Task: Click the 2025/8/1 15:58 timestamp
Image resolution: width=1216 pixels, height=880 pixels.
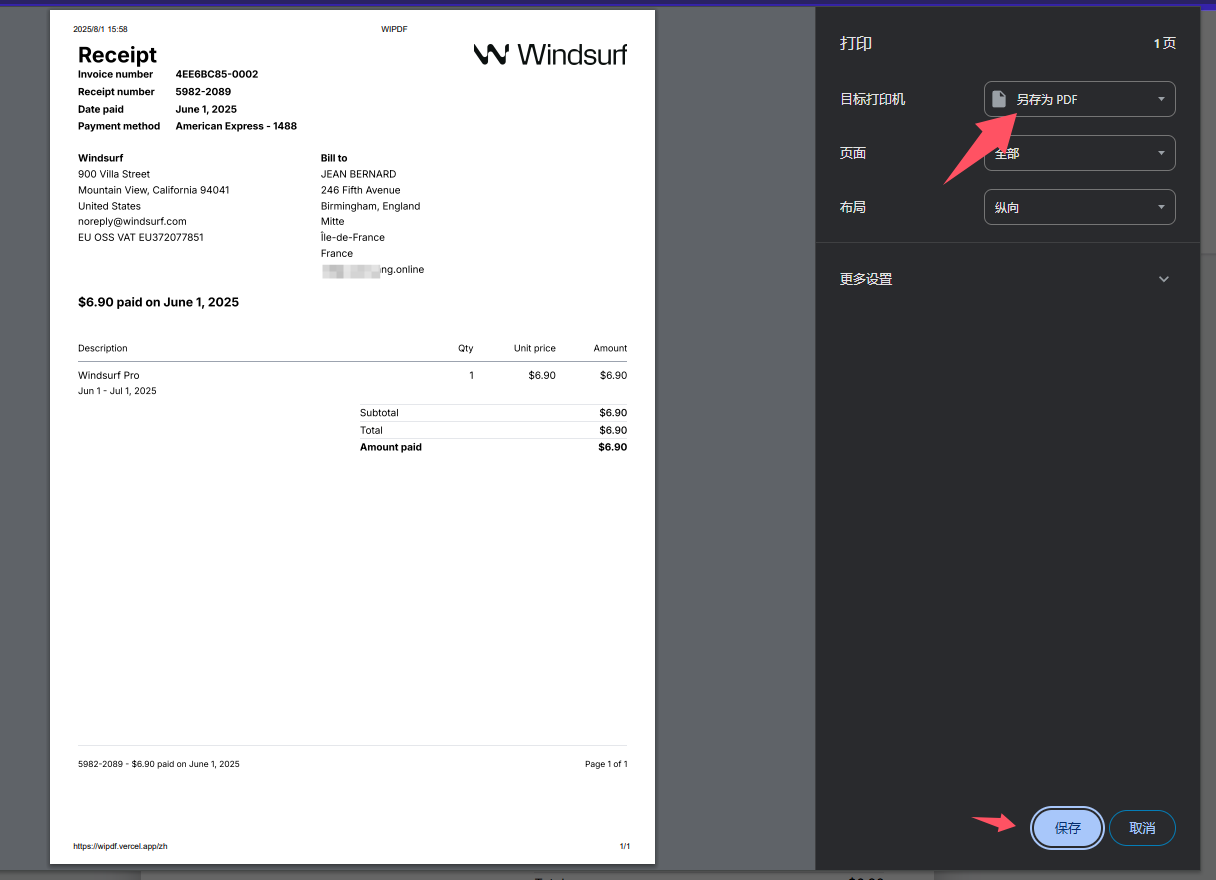Action: pos(100,29)
